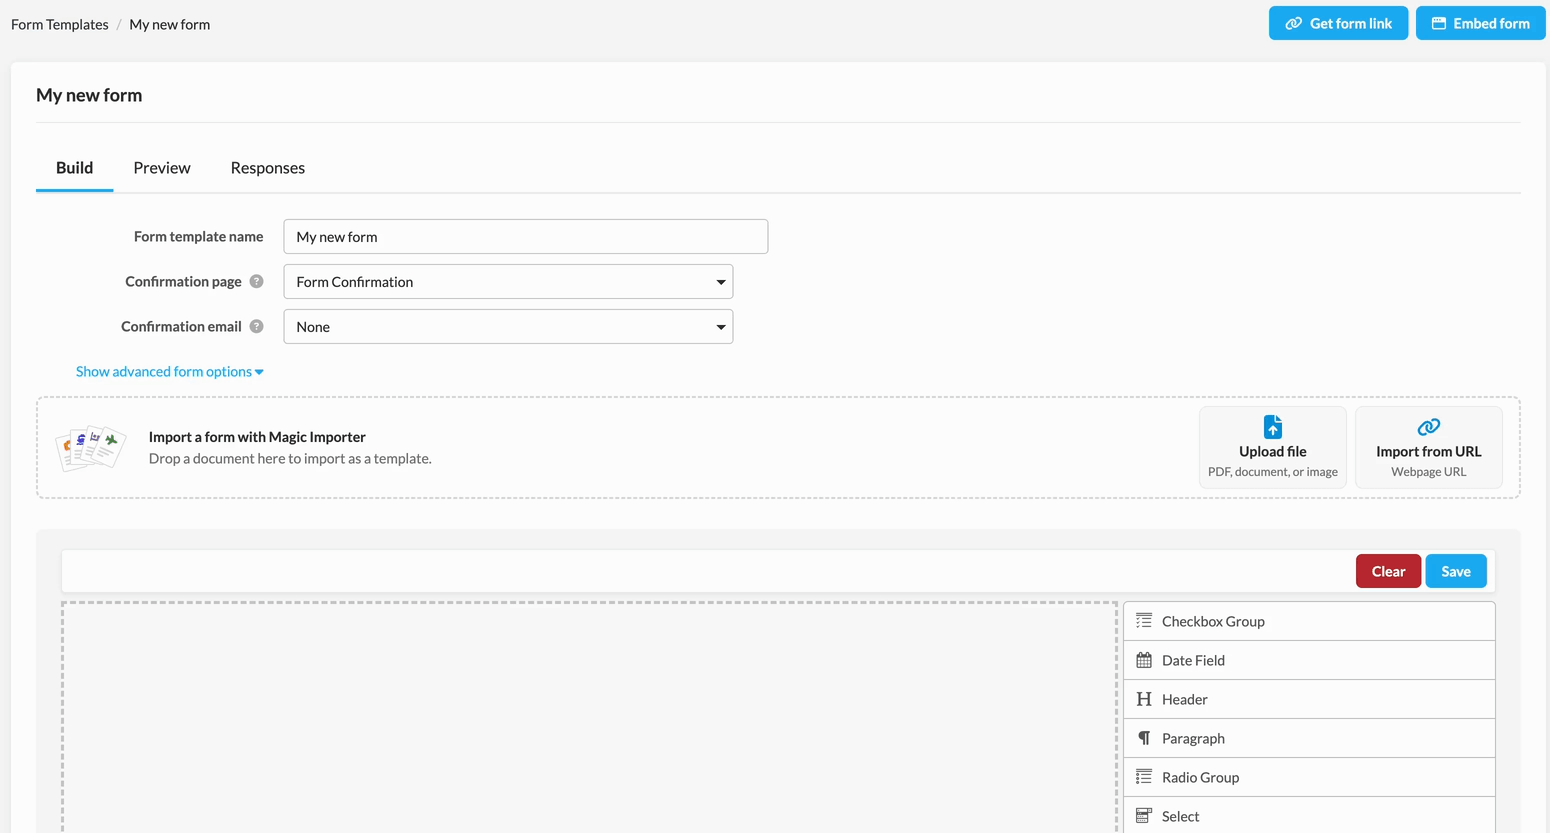Click the Header field H icon
The width and height of the screenshot is (1550, 833).
coord(1144,699)
